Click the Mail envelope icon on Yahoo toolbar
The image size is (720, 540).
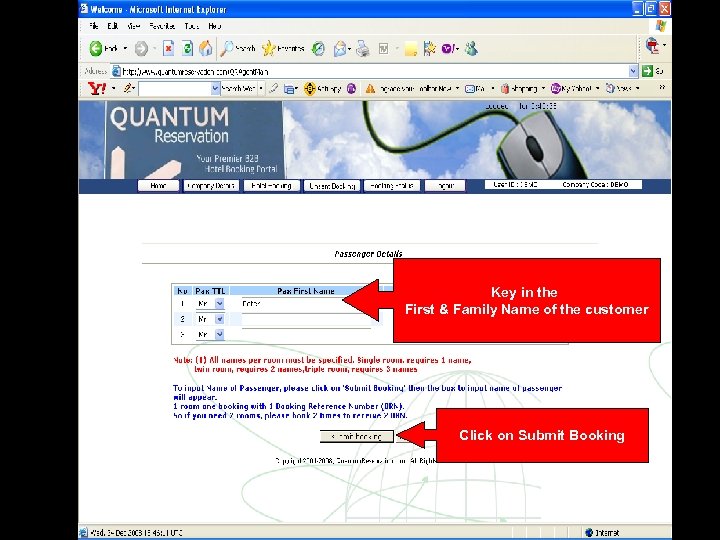[x=470, y=89]
